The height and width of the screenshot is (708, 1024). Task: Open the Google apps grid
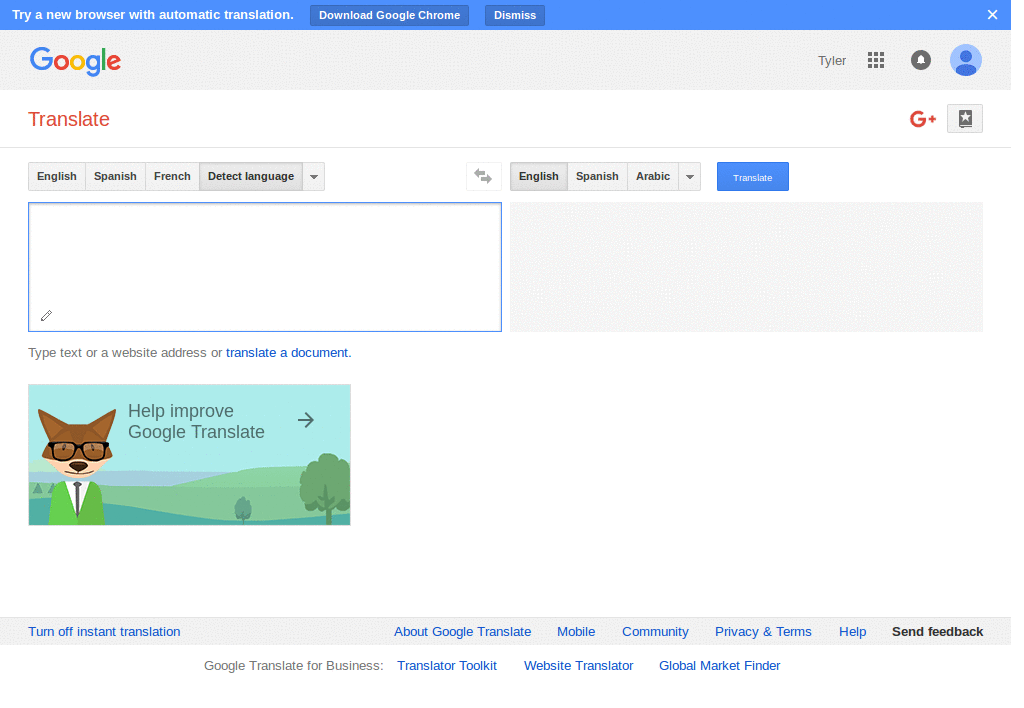tap(876, 60)
